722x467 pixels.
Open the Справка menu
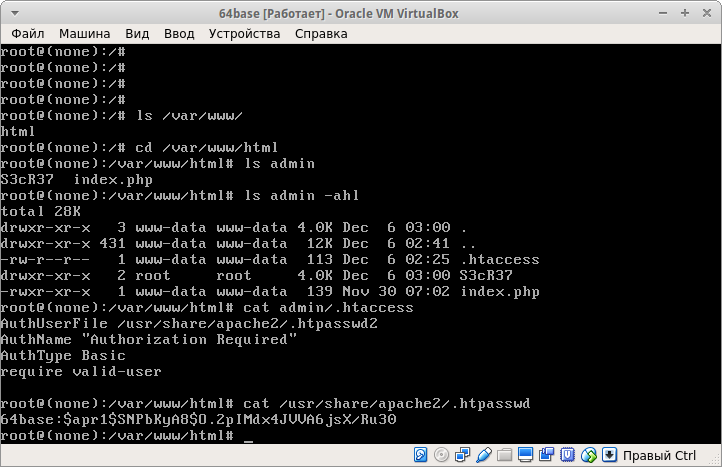pos(321,34)
